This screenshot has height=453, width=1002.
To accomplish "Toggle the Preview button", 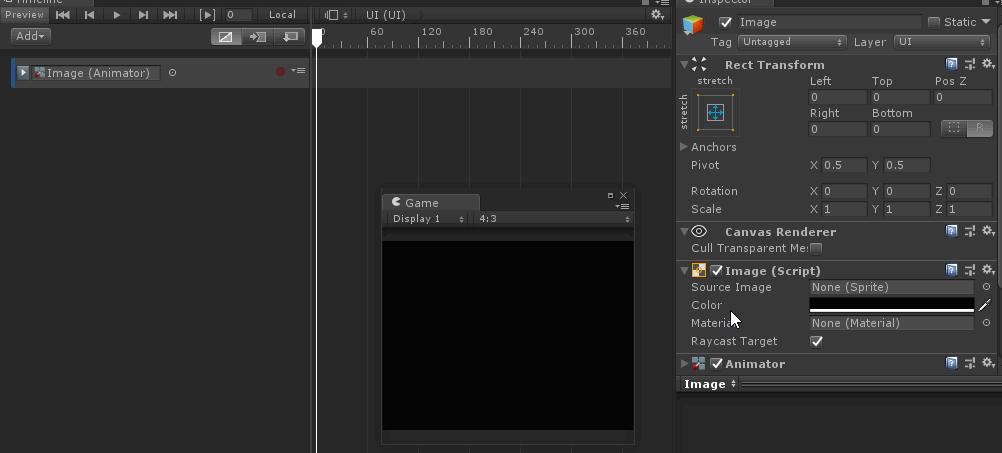I will pyautogui.click(x=24, y=15).
